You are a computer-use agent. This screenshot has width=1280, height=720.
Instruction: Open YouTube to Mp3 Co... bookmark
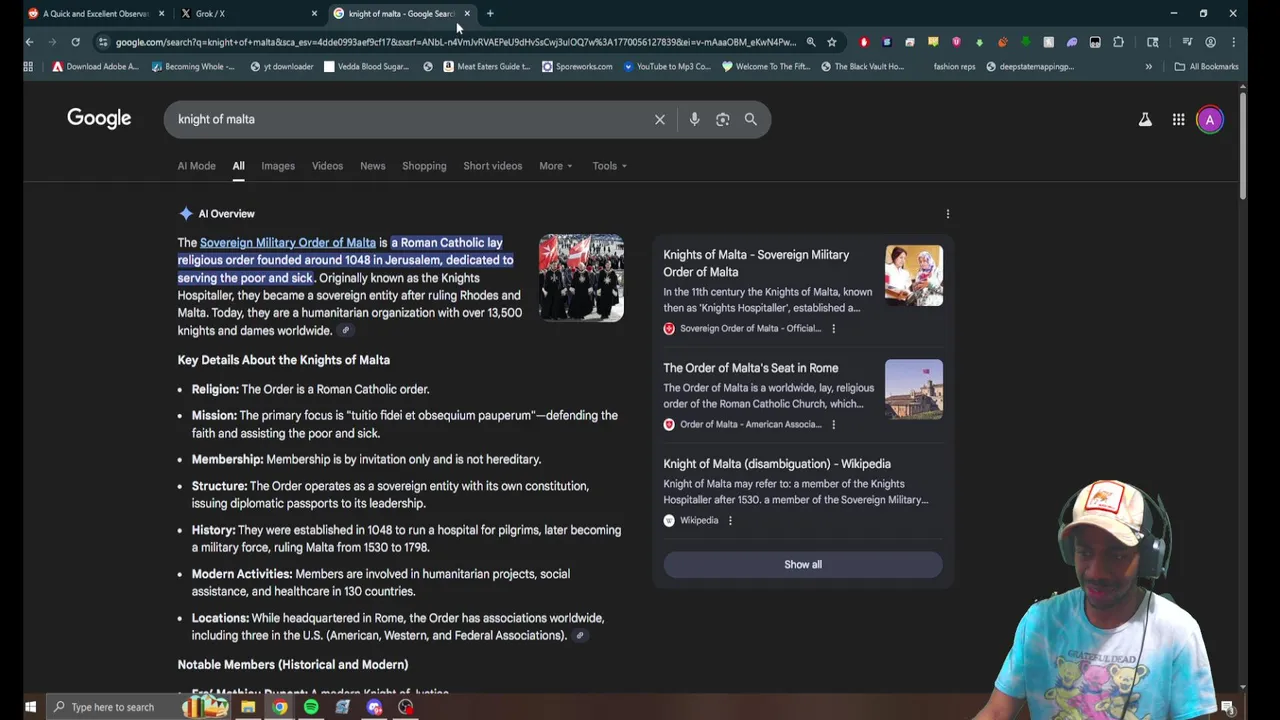[x=667, y=66]
